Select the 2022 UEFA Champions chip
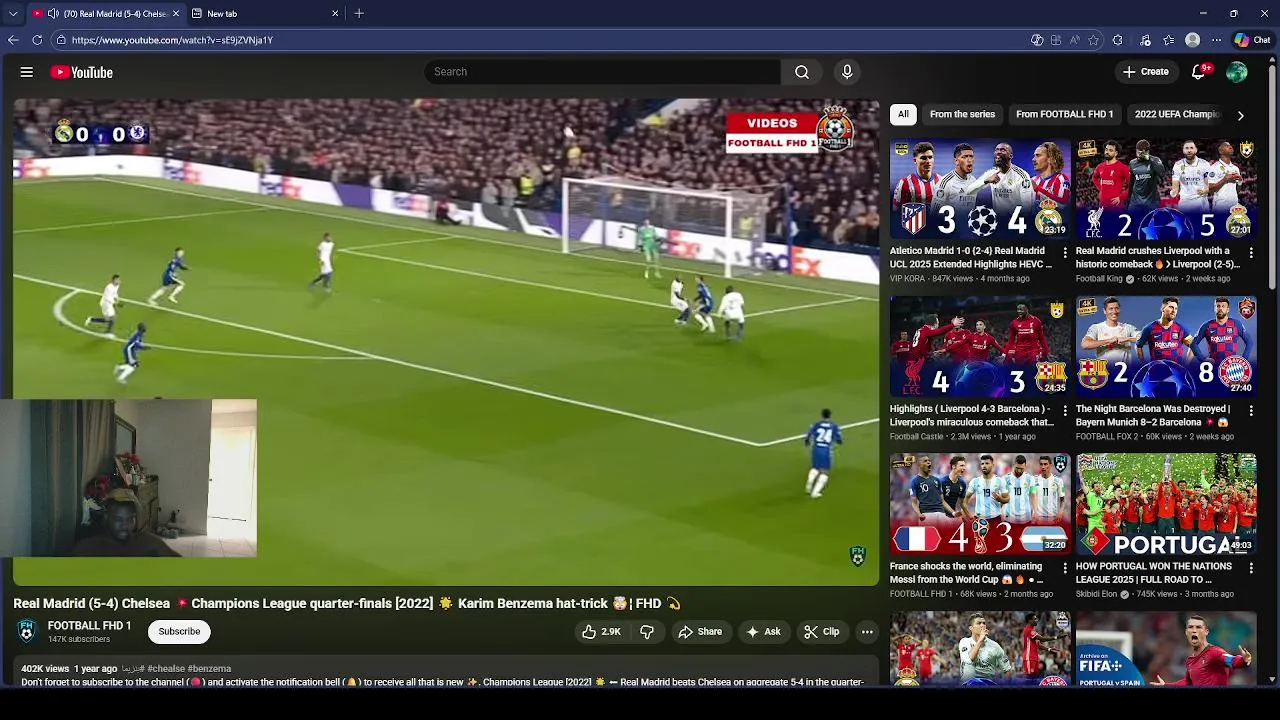1280x720 pixels. point(1176,114)
